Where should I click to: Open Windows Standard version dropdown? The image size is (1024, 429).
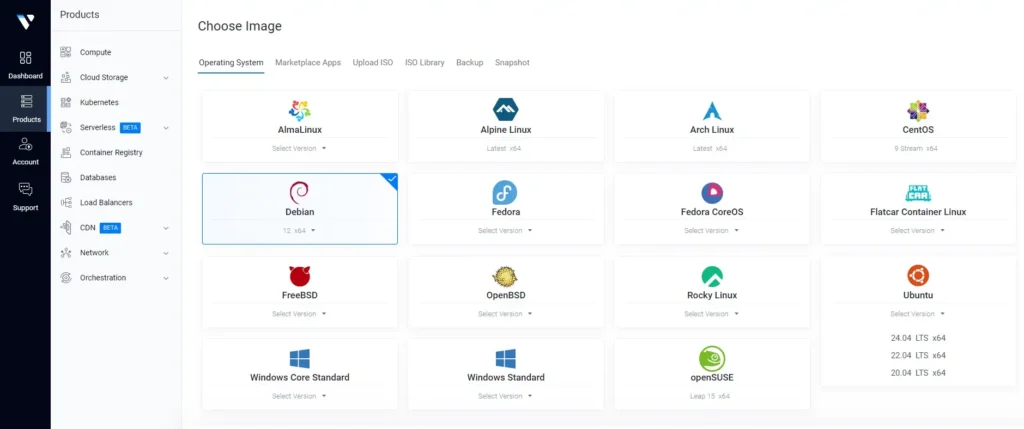point(505,396)
